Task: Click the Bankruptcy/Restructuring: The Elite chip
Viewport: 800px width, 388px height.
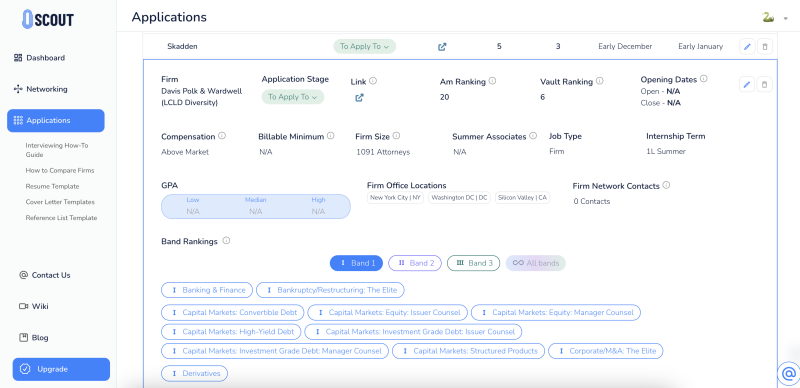Action: pos(330,290)
